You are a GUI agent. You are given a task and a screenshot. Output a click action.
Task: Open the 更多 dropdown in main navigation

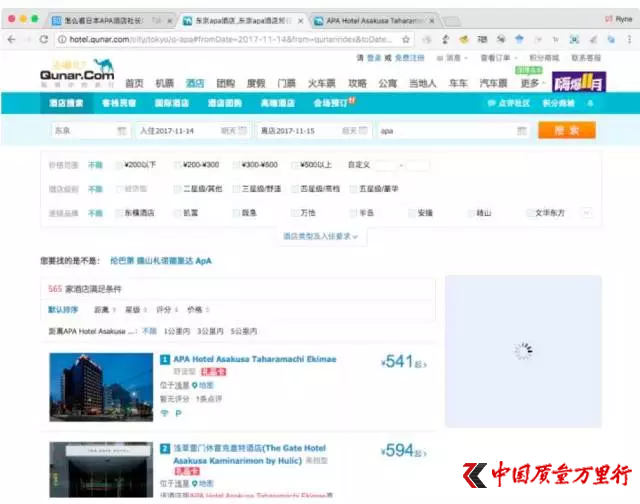532,83
